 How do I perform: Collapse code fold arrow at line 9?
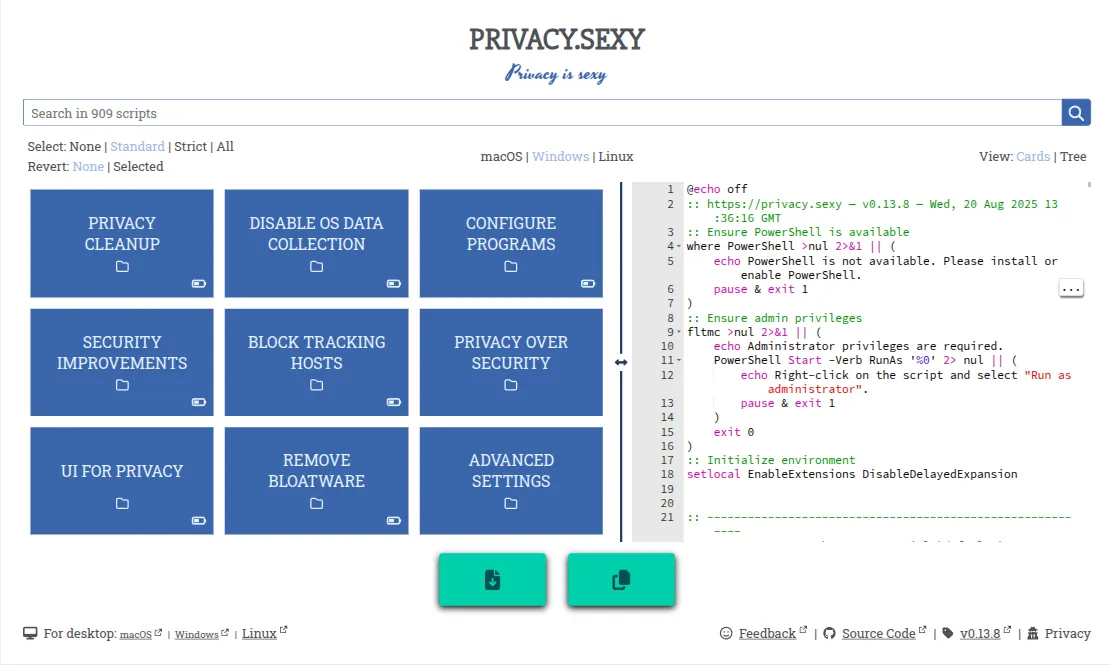(x=678, y=333)
